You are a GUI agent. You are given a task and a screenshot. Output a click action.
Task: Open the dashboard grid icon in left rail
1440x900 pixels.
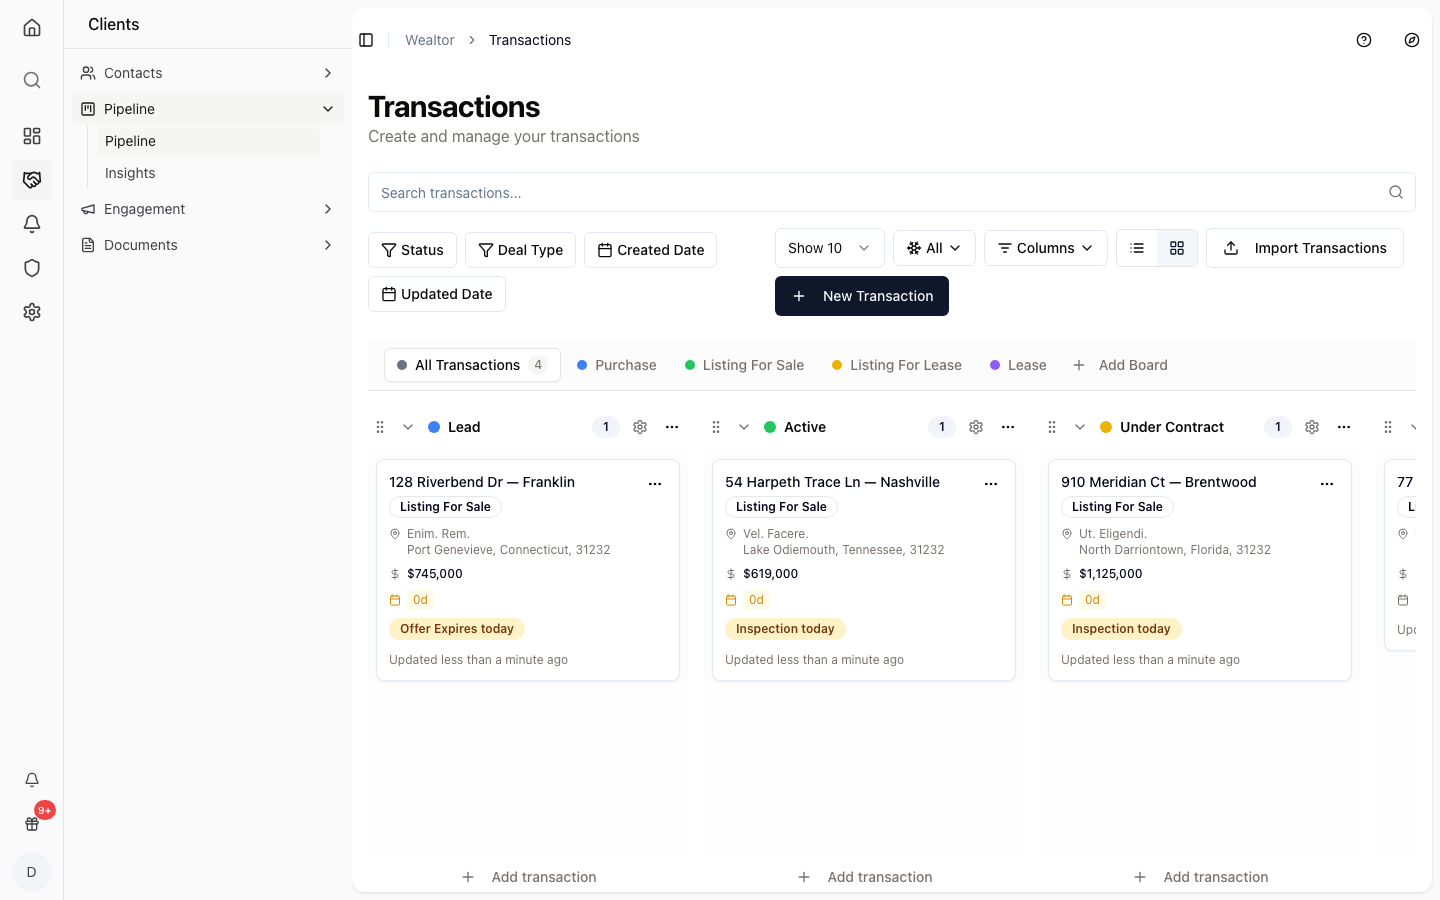pos(32,136)
